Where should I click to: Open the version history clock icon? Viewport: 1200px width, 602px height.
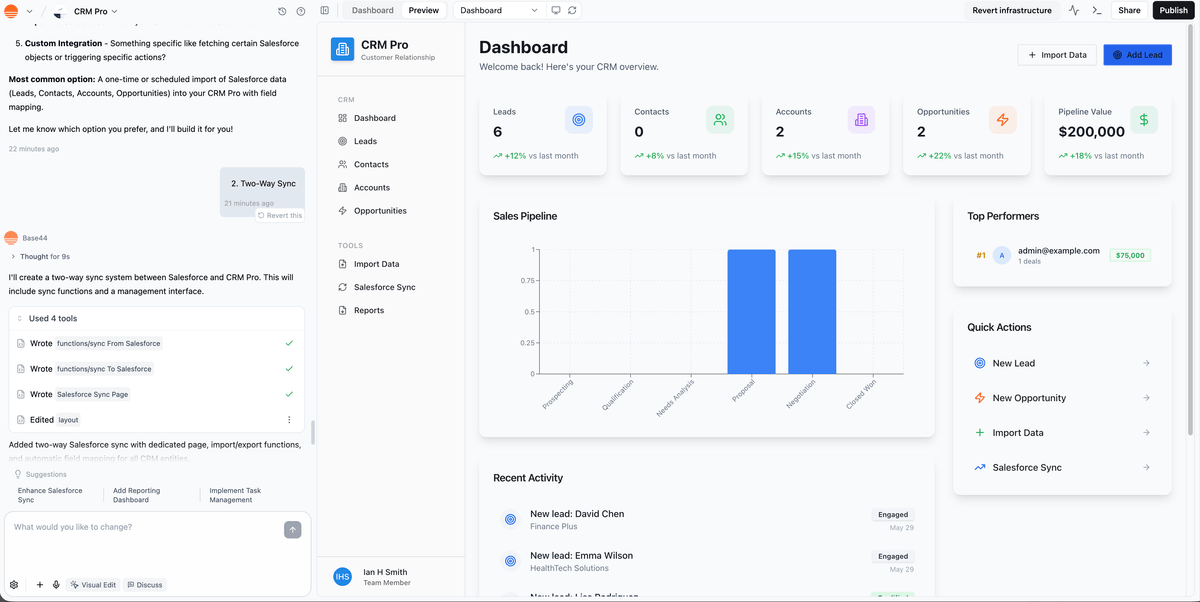click(x=283, y=11)
